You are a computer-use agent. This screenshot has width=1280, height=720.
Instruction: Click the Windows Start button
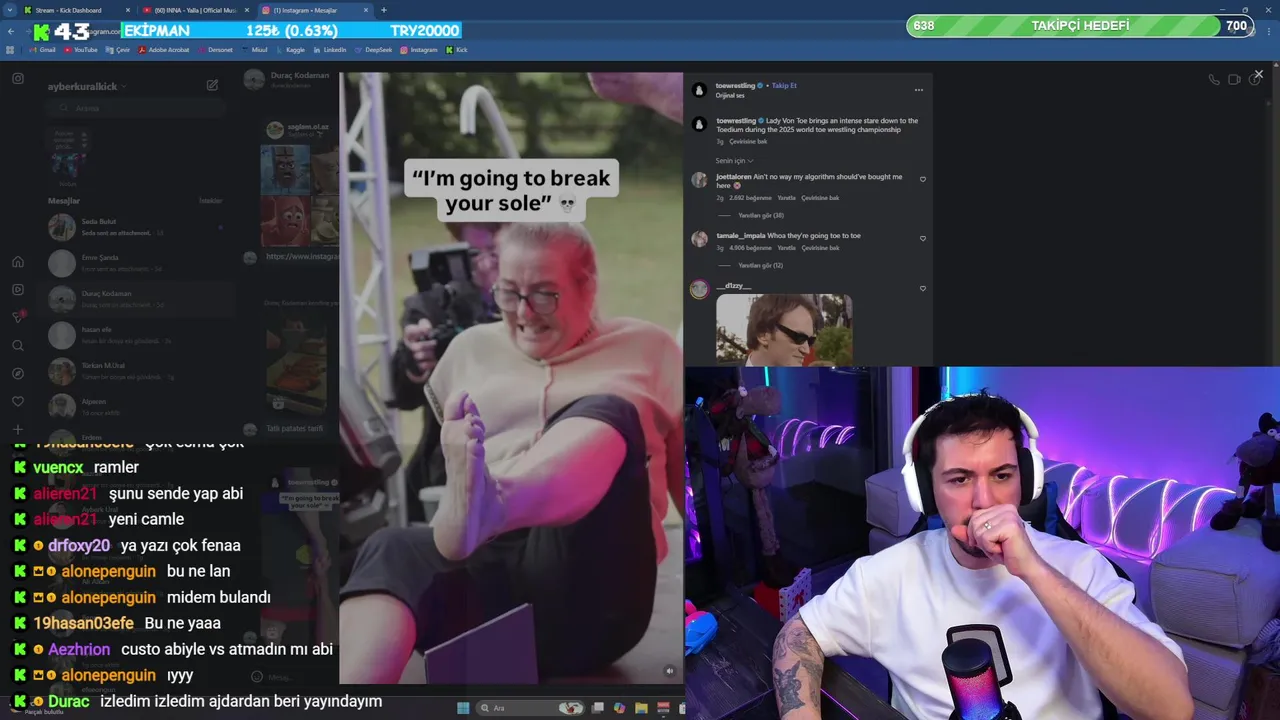[x=463, y=708]
